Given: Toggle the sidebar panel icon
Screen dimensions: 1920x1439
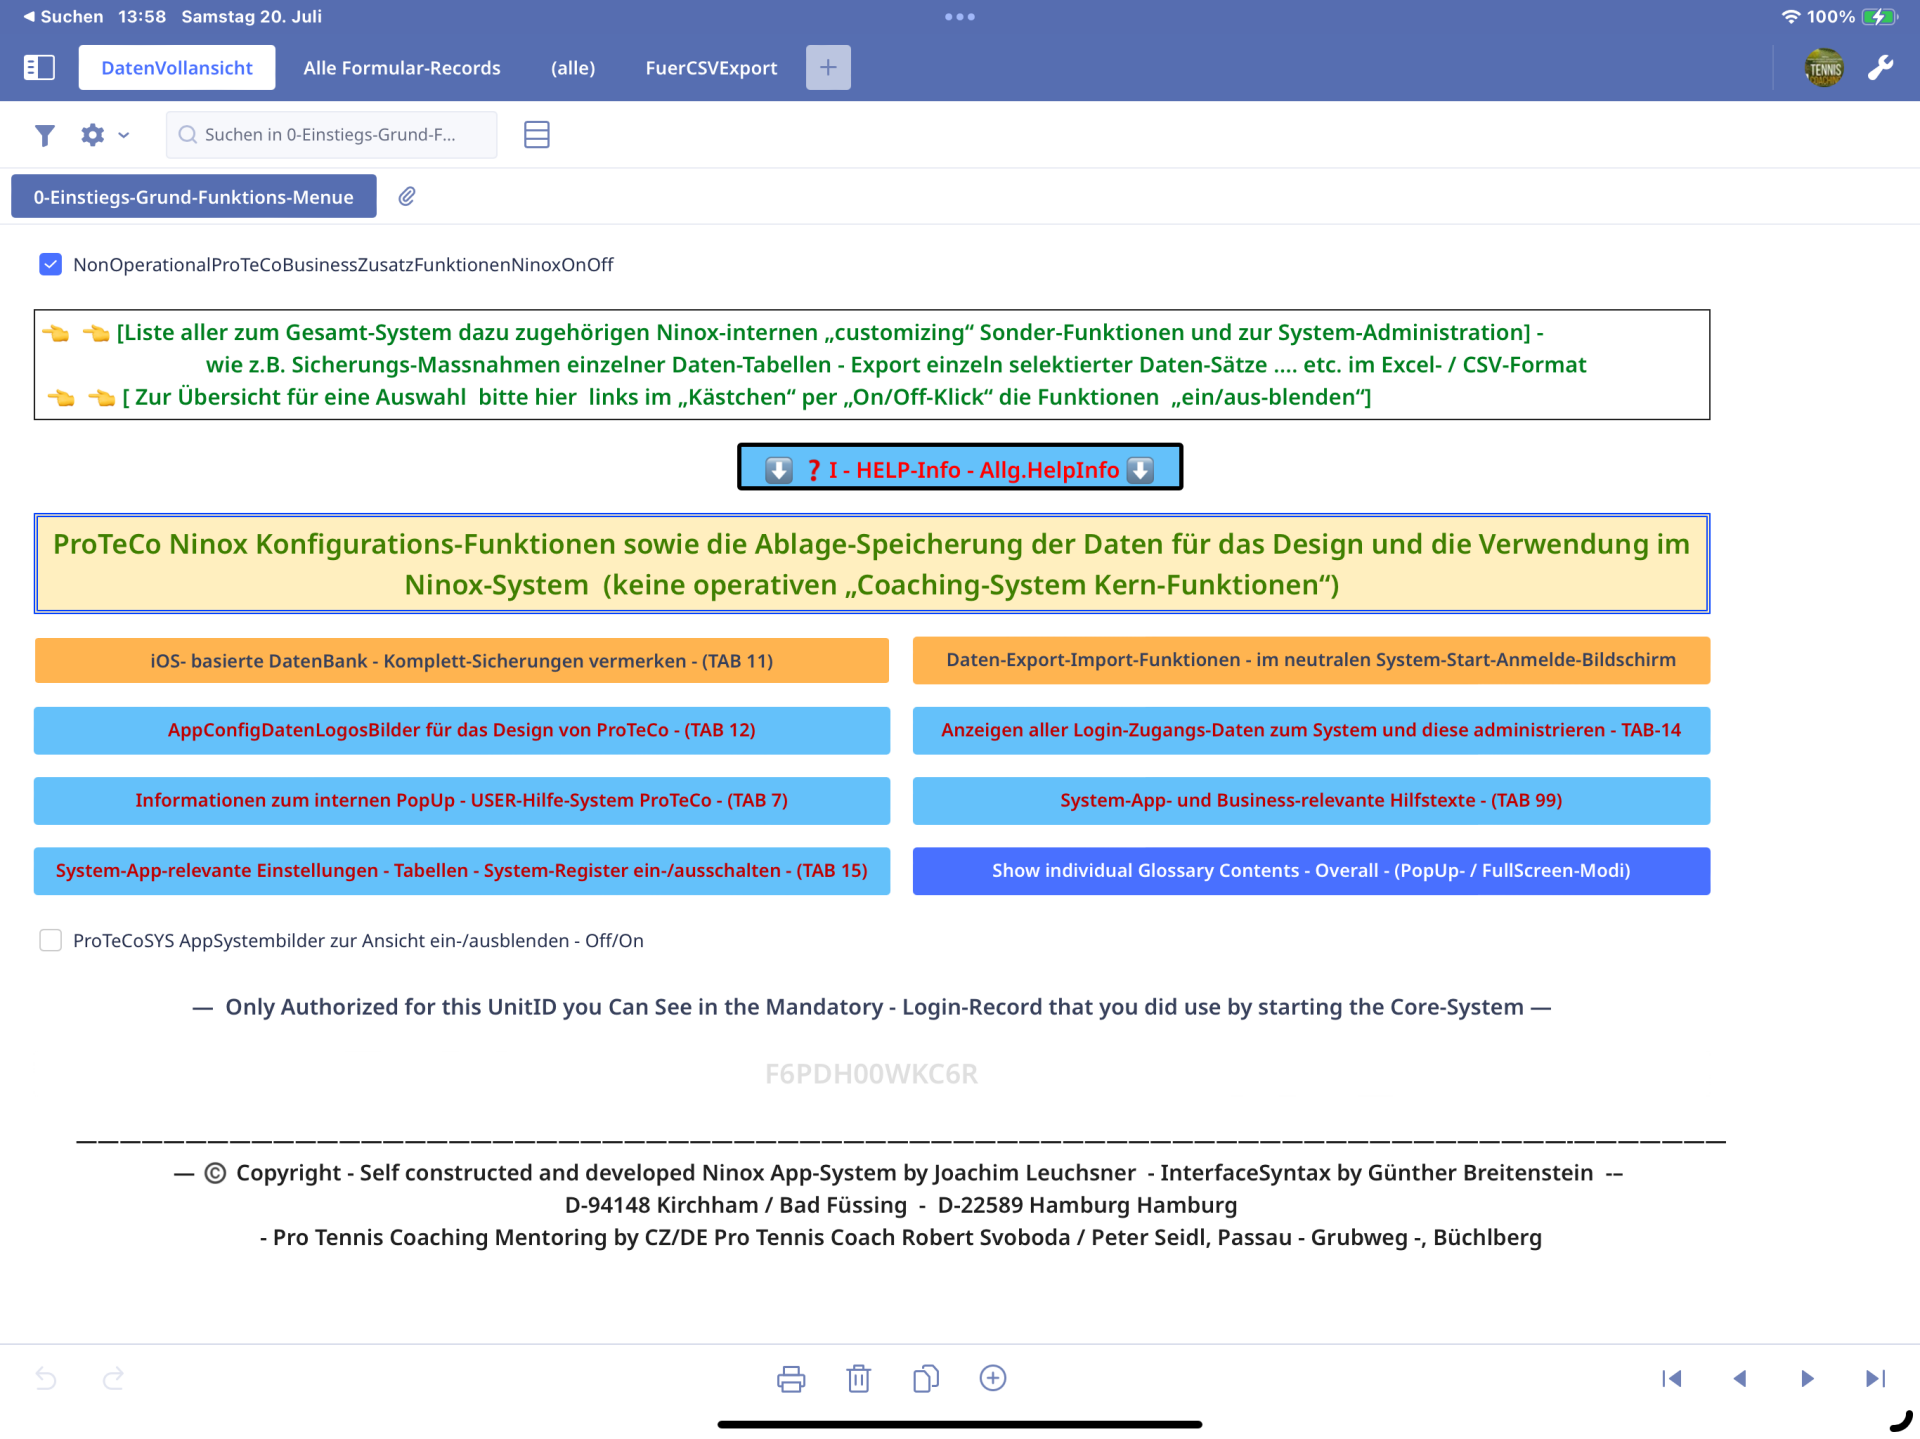Looking at the screenshot, I should [38, 67].
